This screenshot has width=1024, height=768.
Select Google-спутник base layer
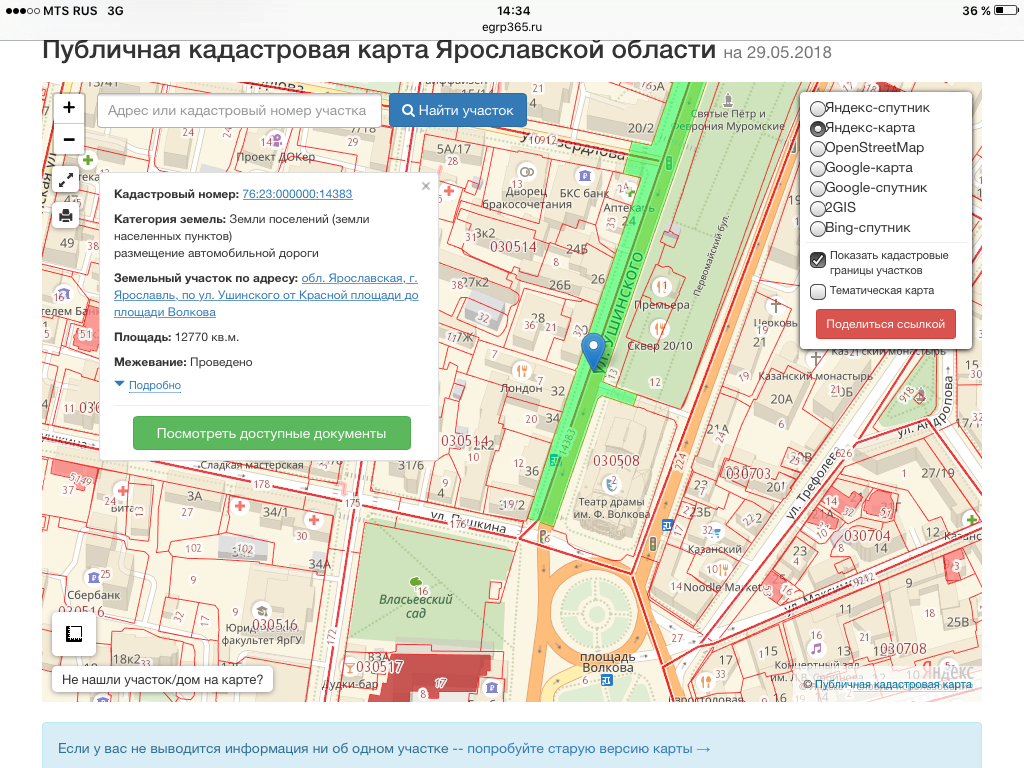[818, 189]
